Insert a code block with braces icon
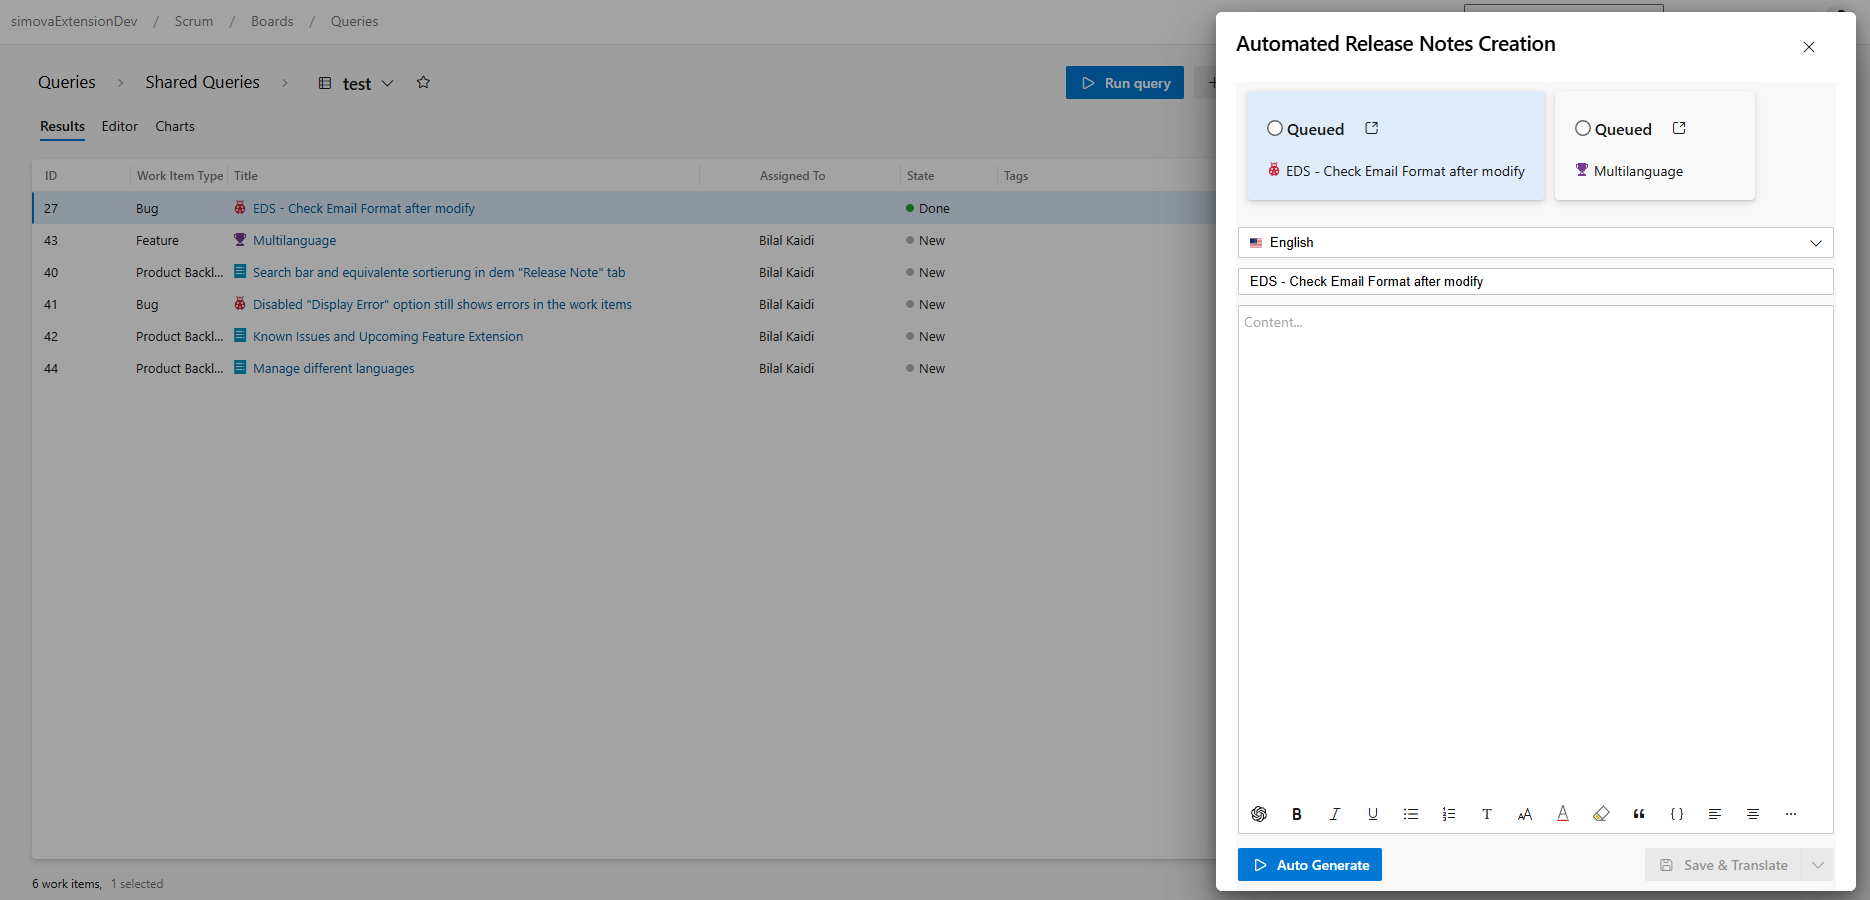Screen dimensions: 1870x900 pos(1677,814)
